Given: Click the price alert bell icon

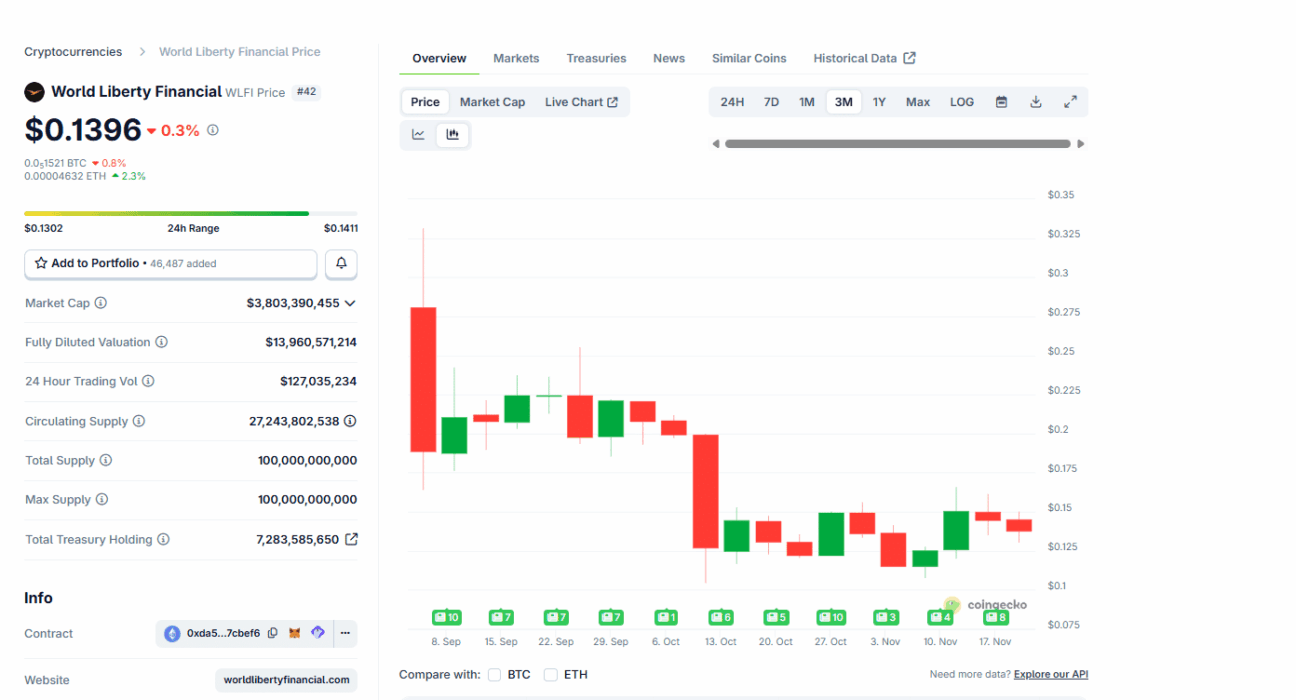Looking at the screenshot, I should (341, 263).
